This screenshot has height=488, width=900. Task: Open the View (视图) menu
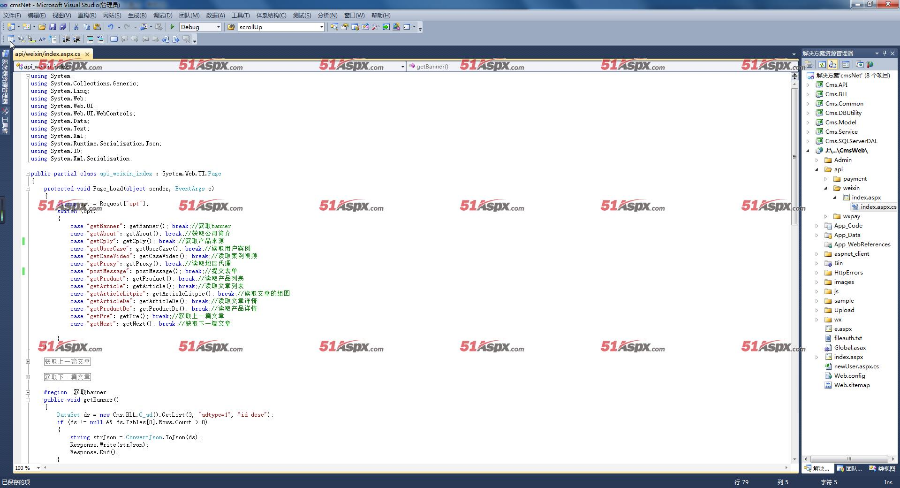click(61, 16)
